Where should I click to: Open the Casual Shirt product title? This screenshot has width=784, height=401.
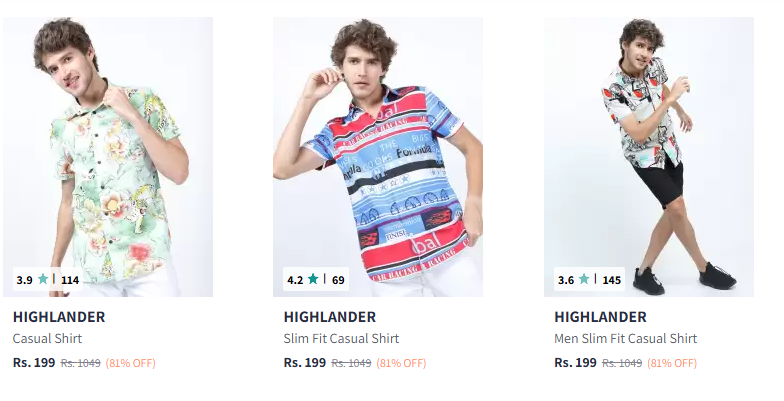(x=47, y=338)
